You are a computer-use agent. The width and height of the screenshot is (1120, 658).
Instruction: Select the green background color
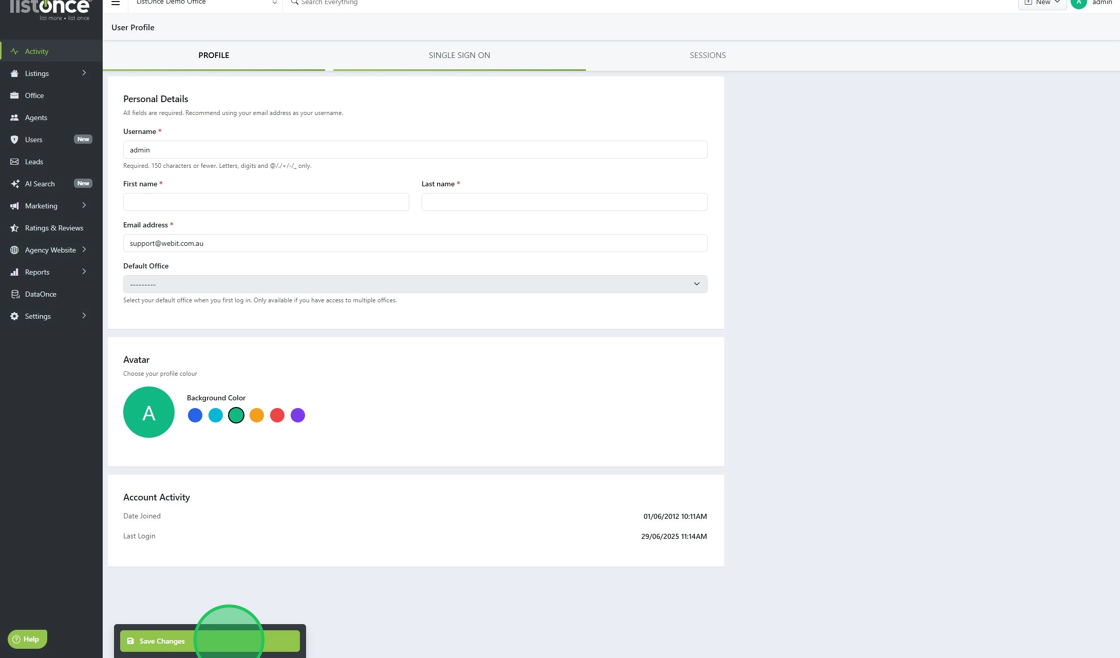pos(236,416)
